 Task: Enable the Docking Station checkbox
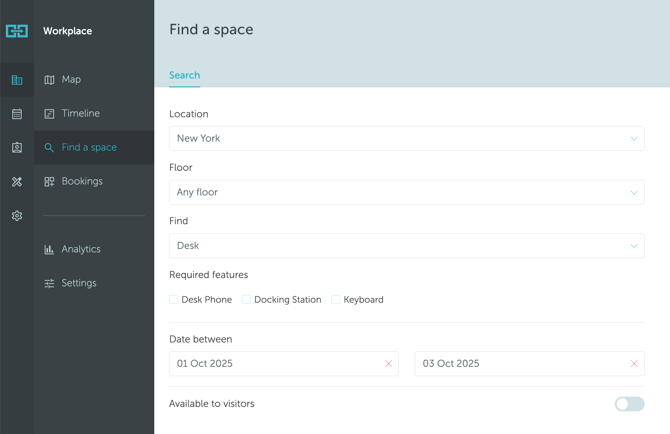[247, 300]
